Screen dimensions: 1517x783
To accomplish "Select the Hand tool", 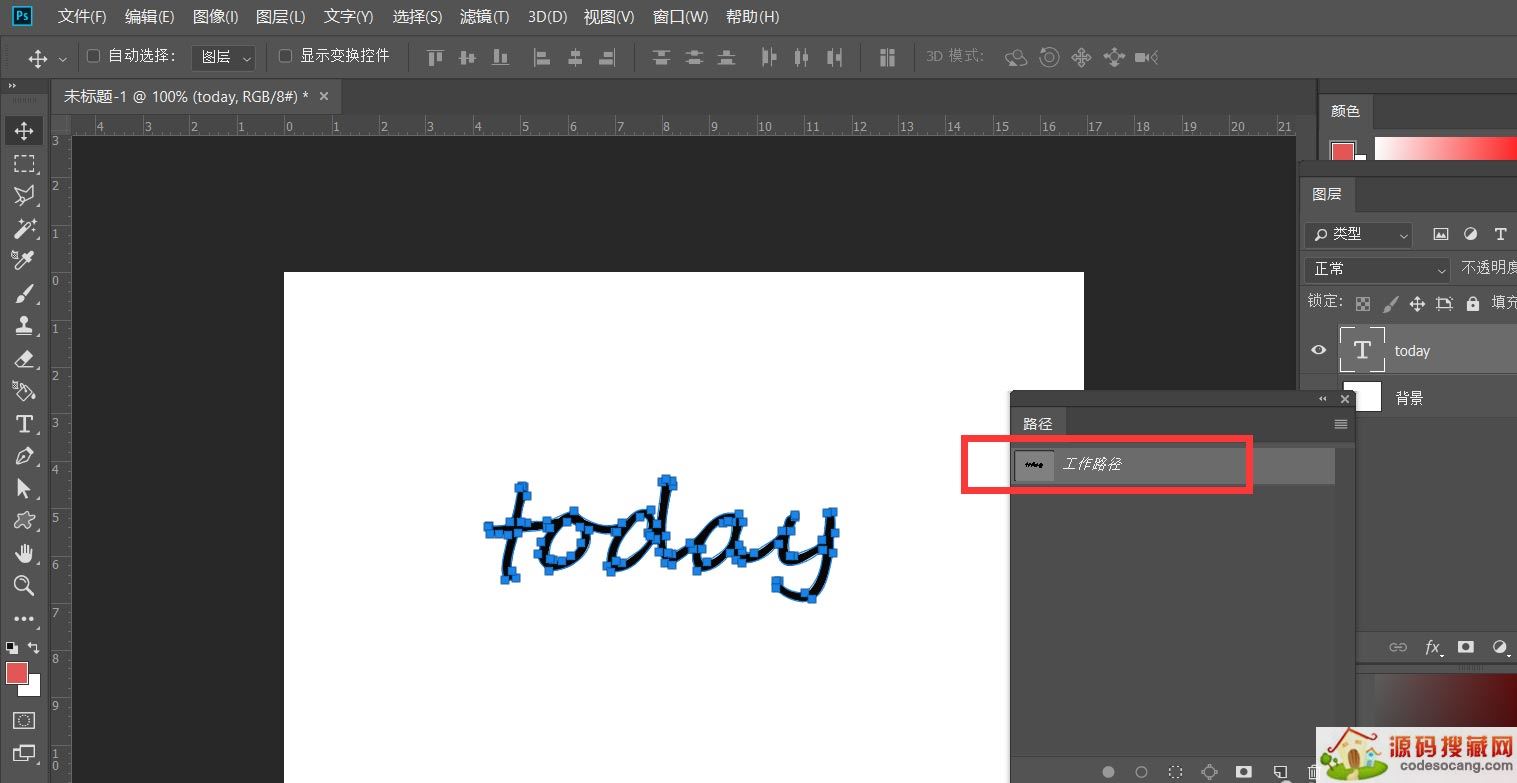I will pos(24,553).
